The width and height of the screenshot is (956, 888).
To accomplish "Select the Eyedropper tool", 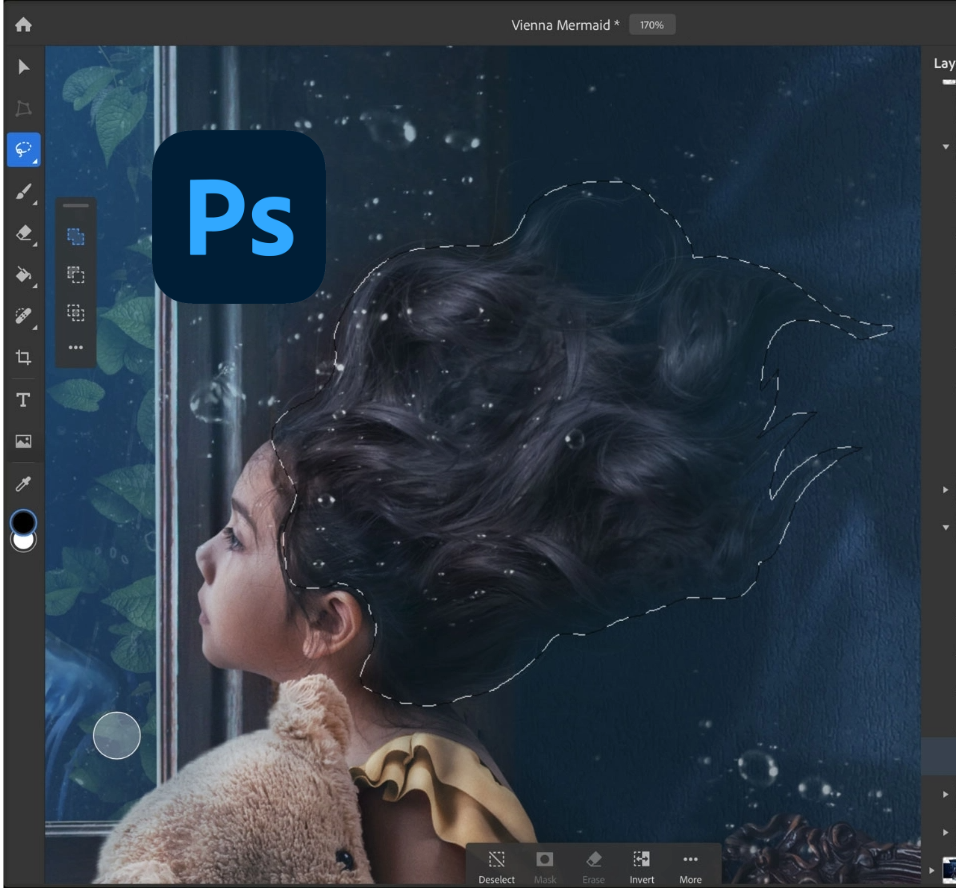I will click(23, 484).
